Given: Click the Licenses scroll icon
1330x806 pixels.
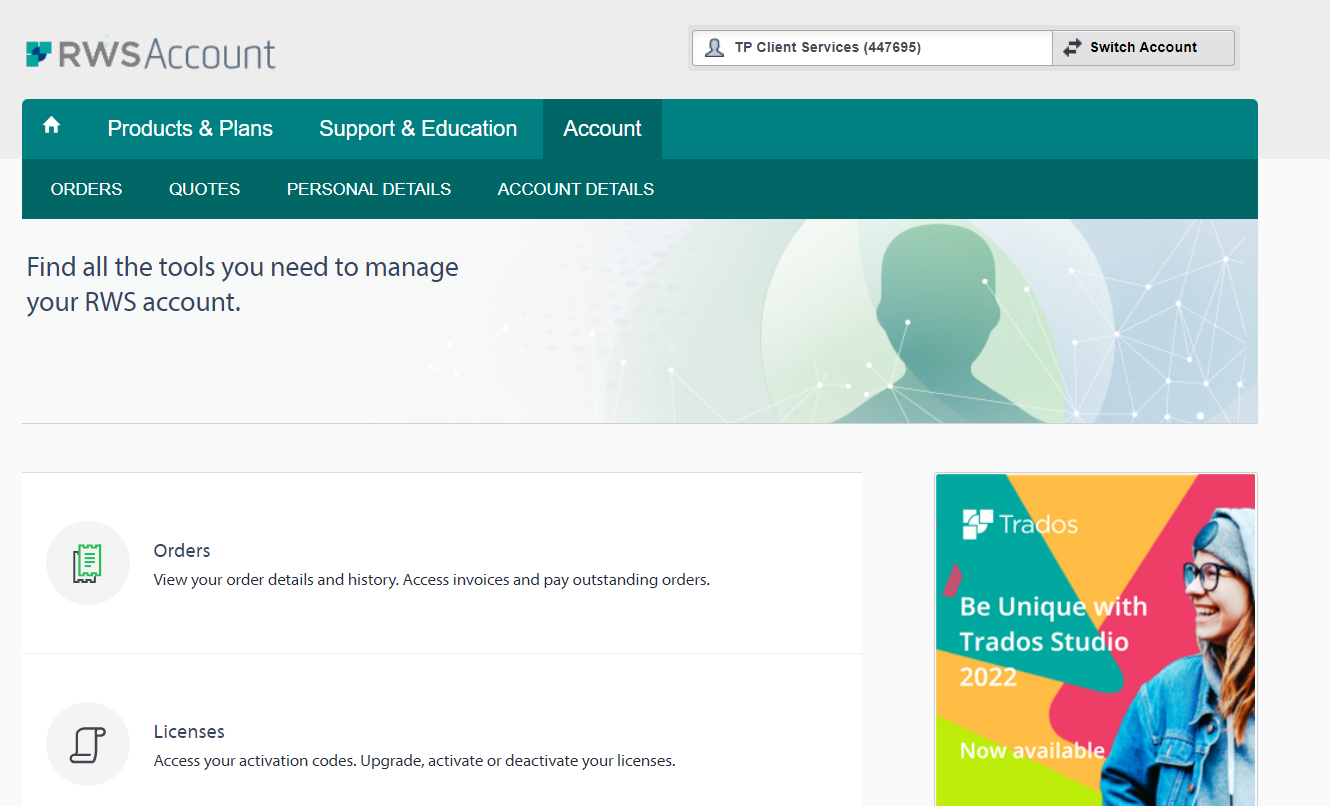Looking at the screenshot, I should [88, 744].
